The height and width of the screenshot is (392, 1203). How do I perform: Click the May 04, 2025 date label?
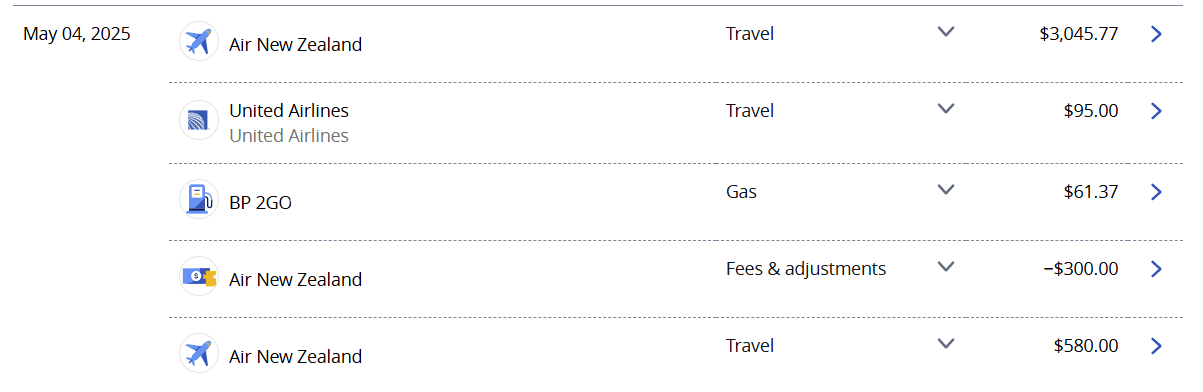pos(77,34)
